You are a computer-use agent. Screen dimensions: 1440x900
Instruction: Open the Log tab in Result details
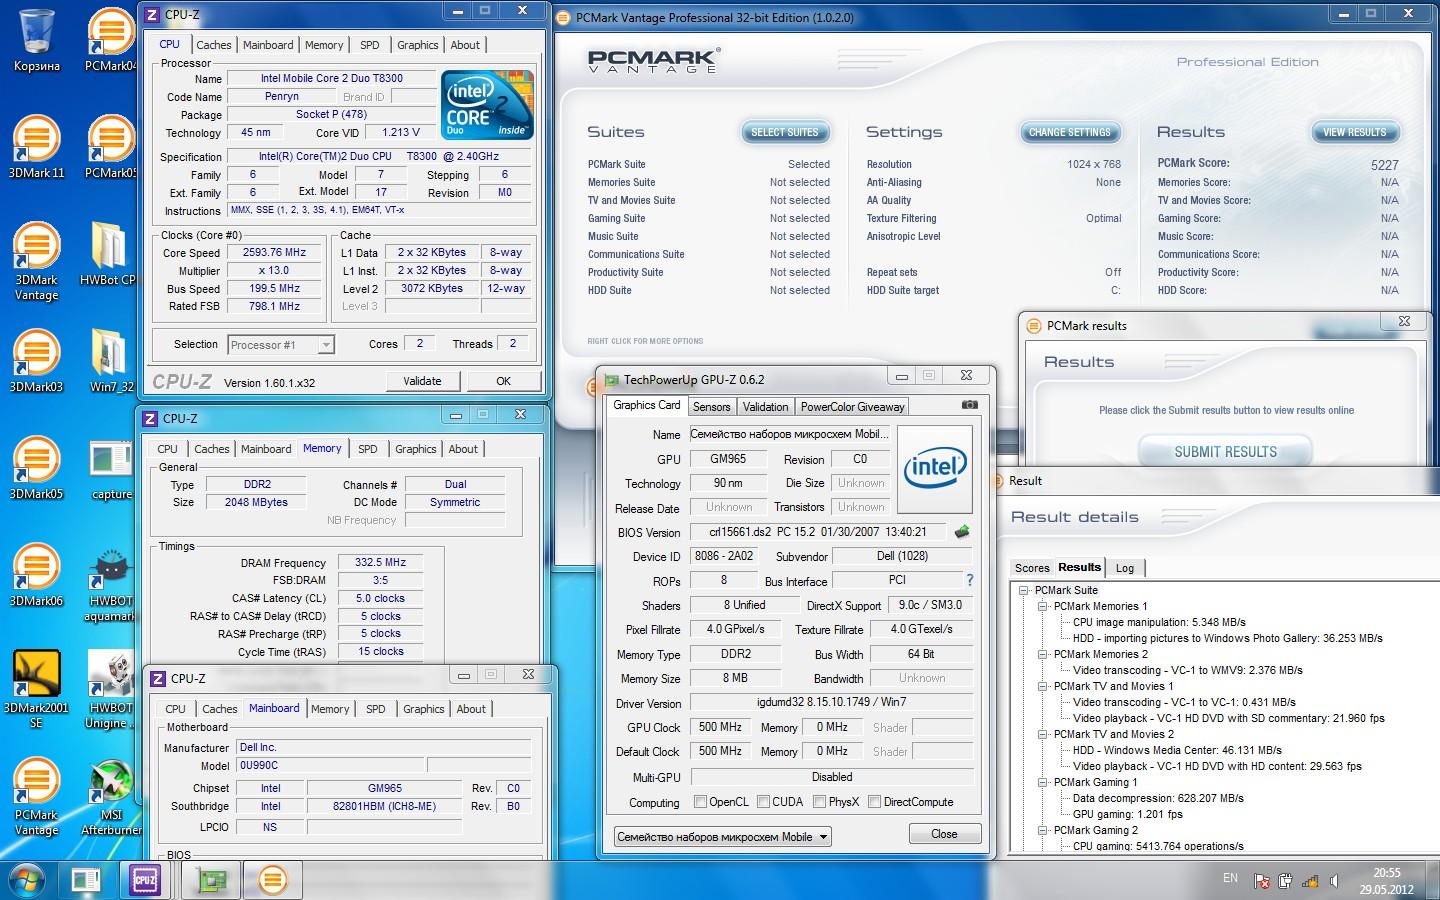(x=1125, y=567)
